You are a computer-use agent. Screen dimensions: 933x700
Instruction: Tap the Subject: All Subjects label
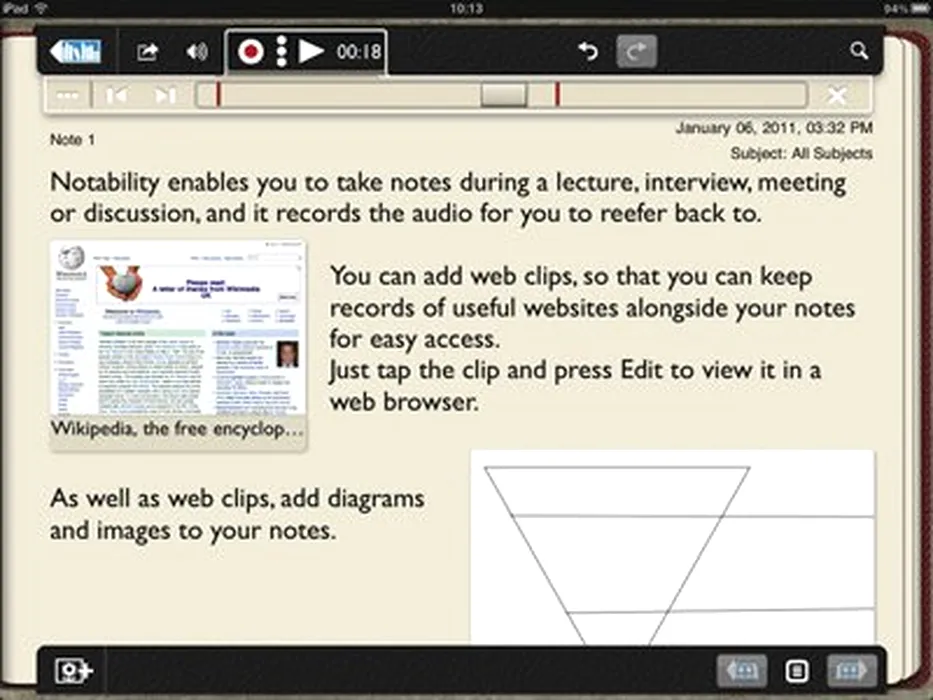(801, 154)
